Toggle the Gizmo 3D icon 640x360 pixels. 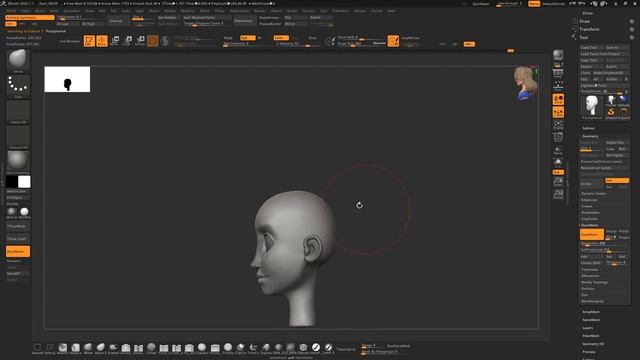[153, 41]
